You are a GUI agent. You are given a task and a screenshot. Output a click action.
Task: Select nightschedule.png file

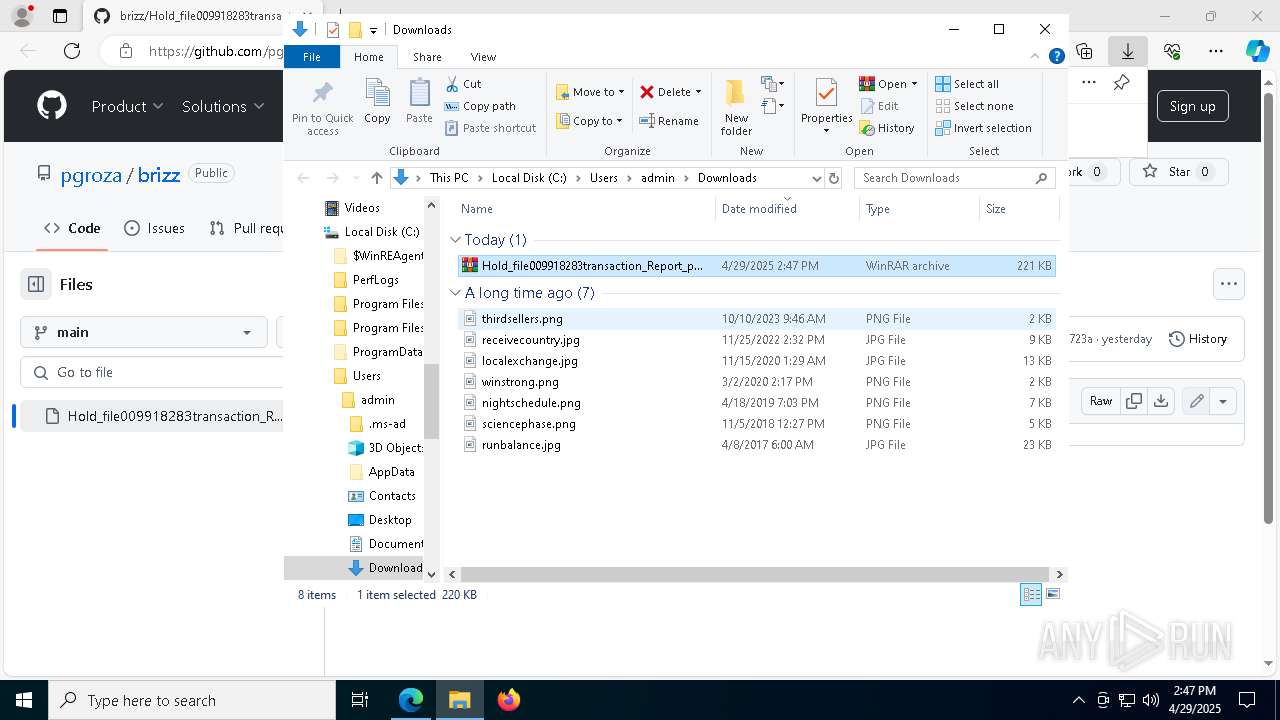(x=756, y=403)
